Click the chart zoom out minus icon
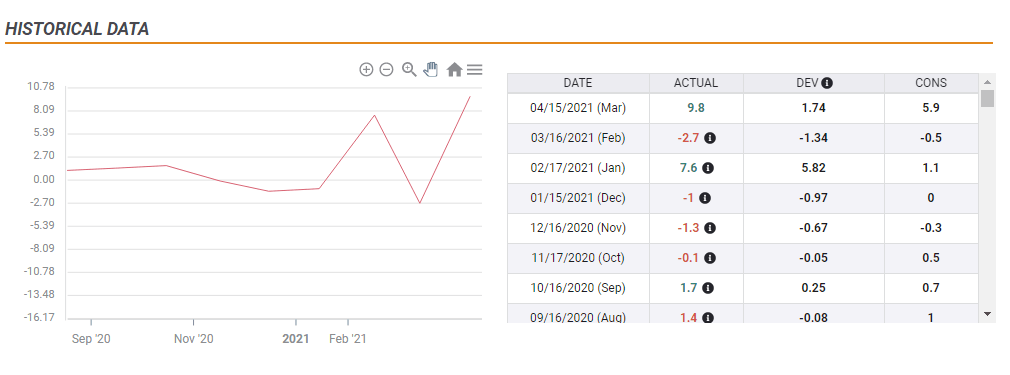 click(386, 70)
